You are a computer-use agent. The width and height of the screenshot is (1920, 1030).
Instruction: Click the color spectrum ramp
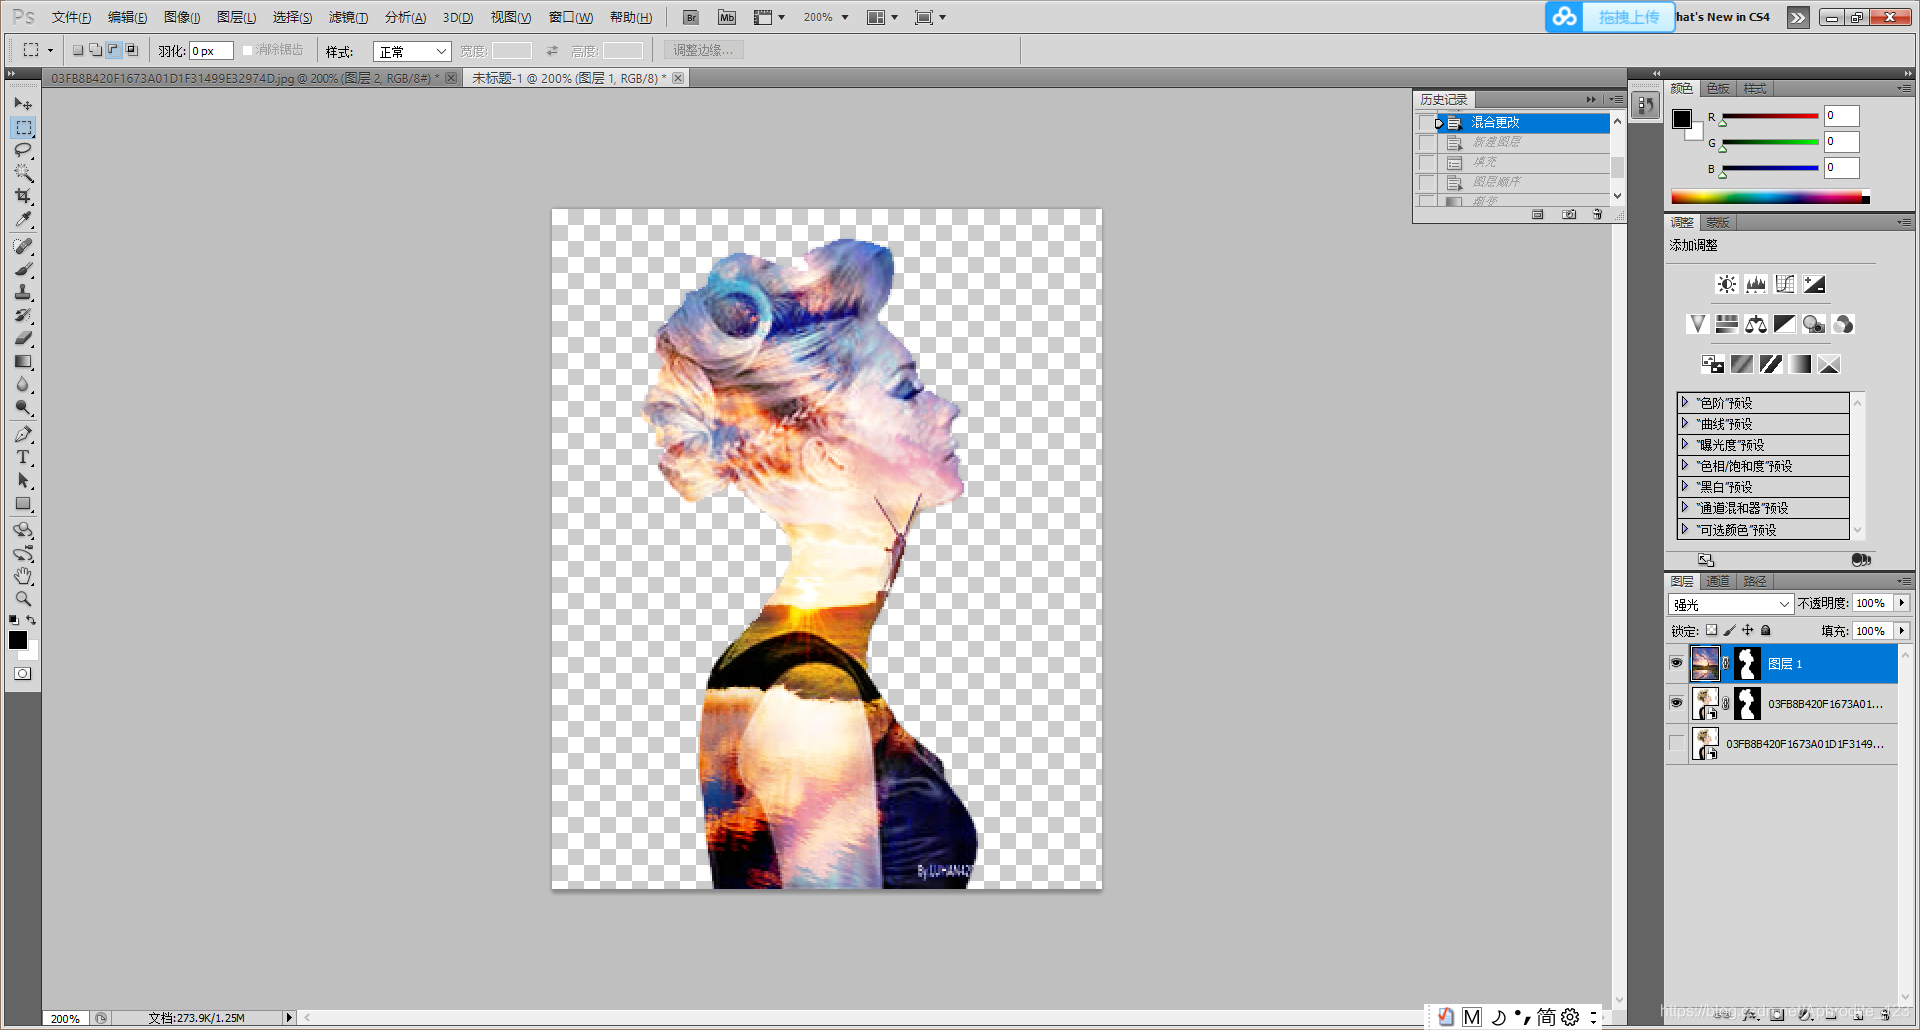pos(1769,197)
